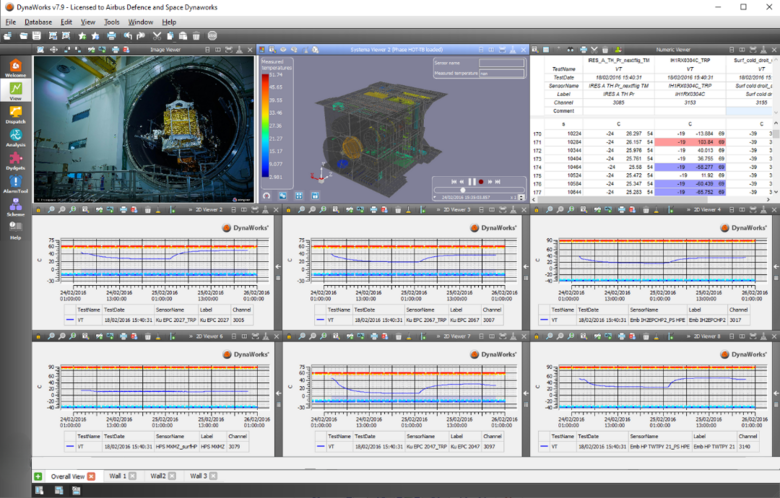Click the first layout icon in bottom status bar
The image size is (780, 498).
pos(39,491)
